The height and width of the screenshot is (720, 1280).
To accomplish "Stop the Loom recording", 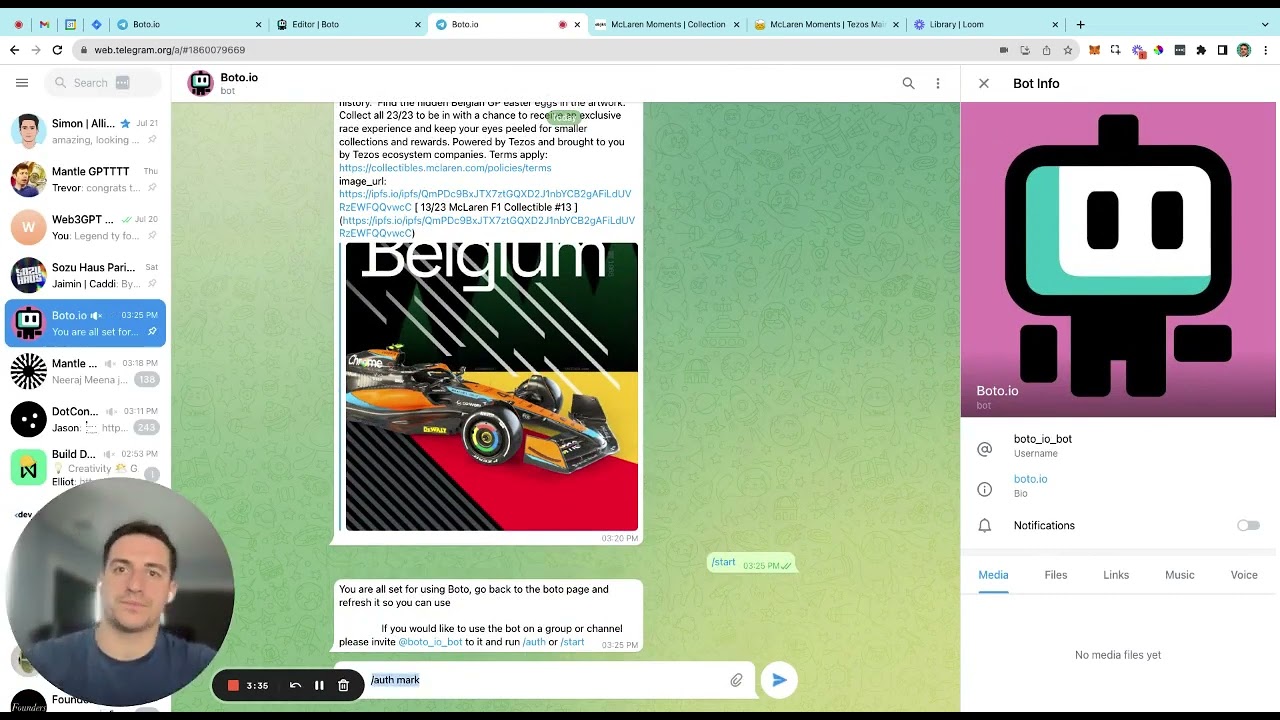I will click(x=233, y=685).
